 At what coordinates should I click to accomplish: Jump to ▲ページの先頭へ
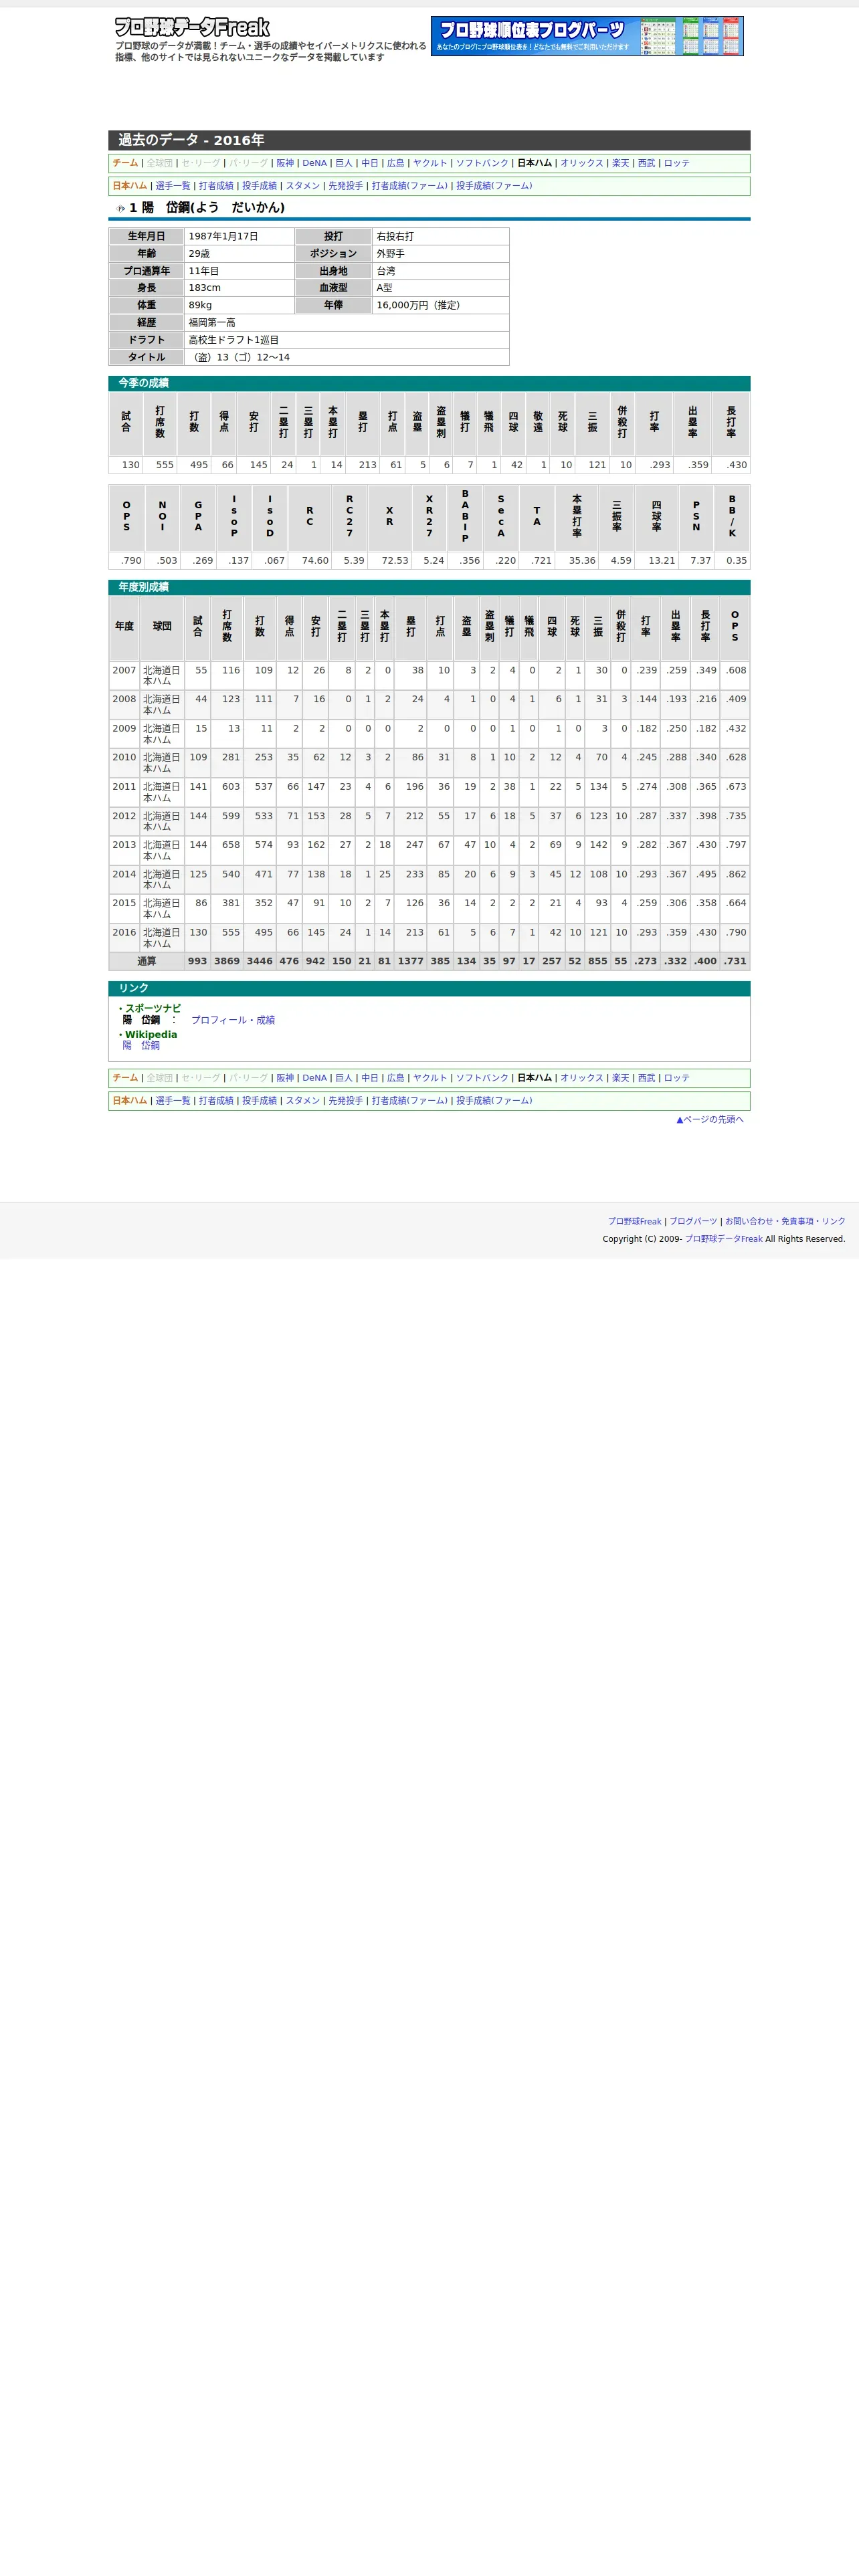point(710,1119)
